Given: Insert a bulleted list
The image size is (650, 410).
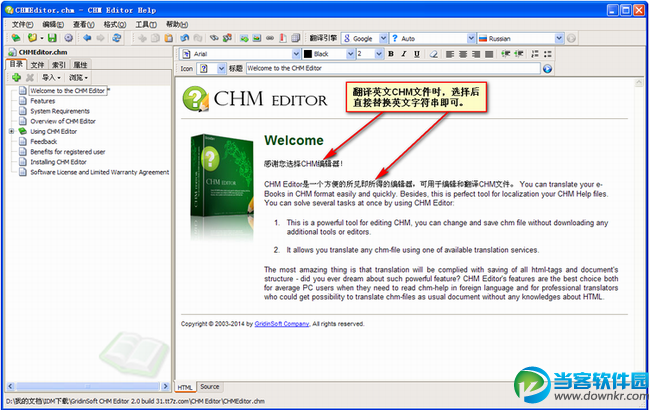Looking at the screenshot, I should (x=548, y=54).
